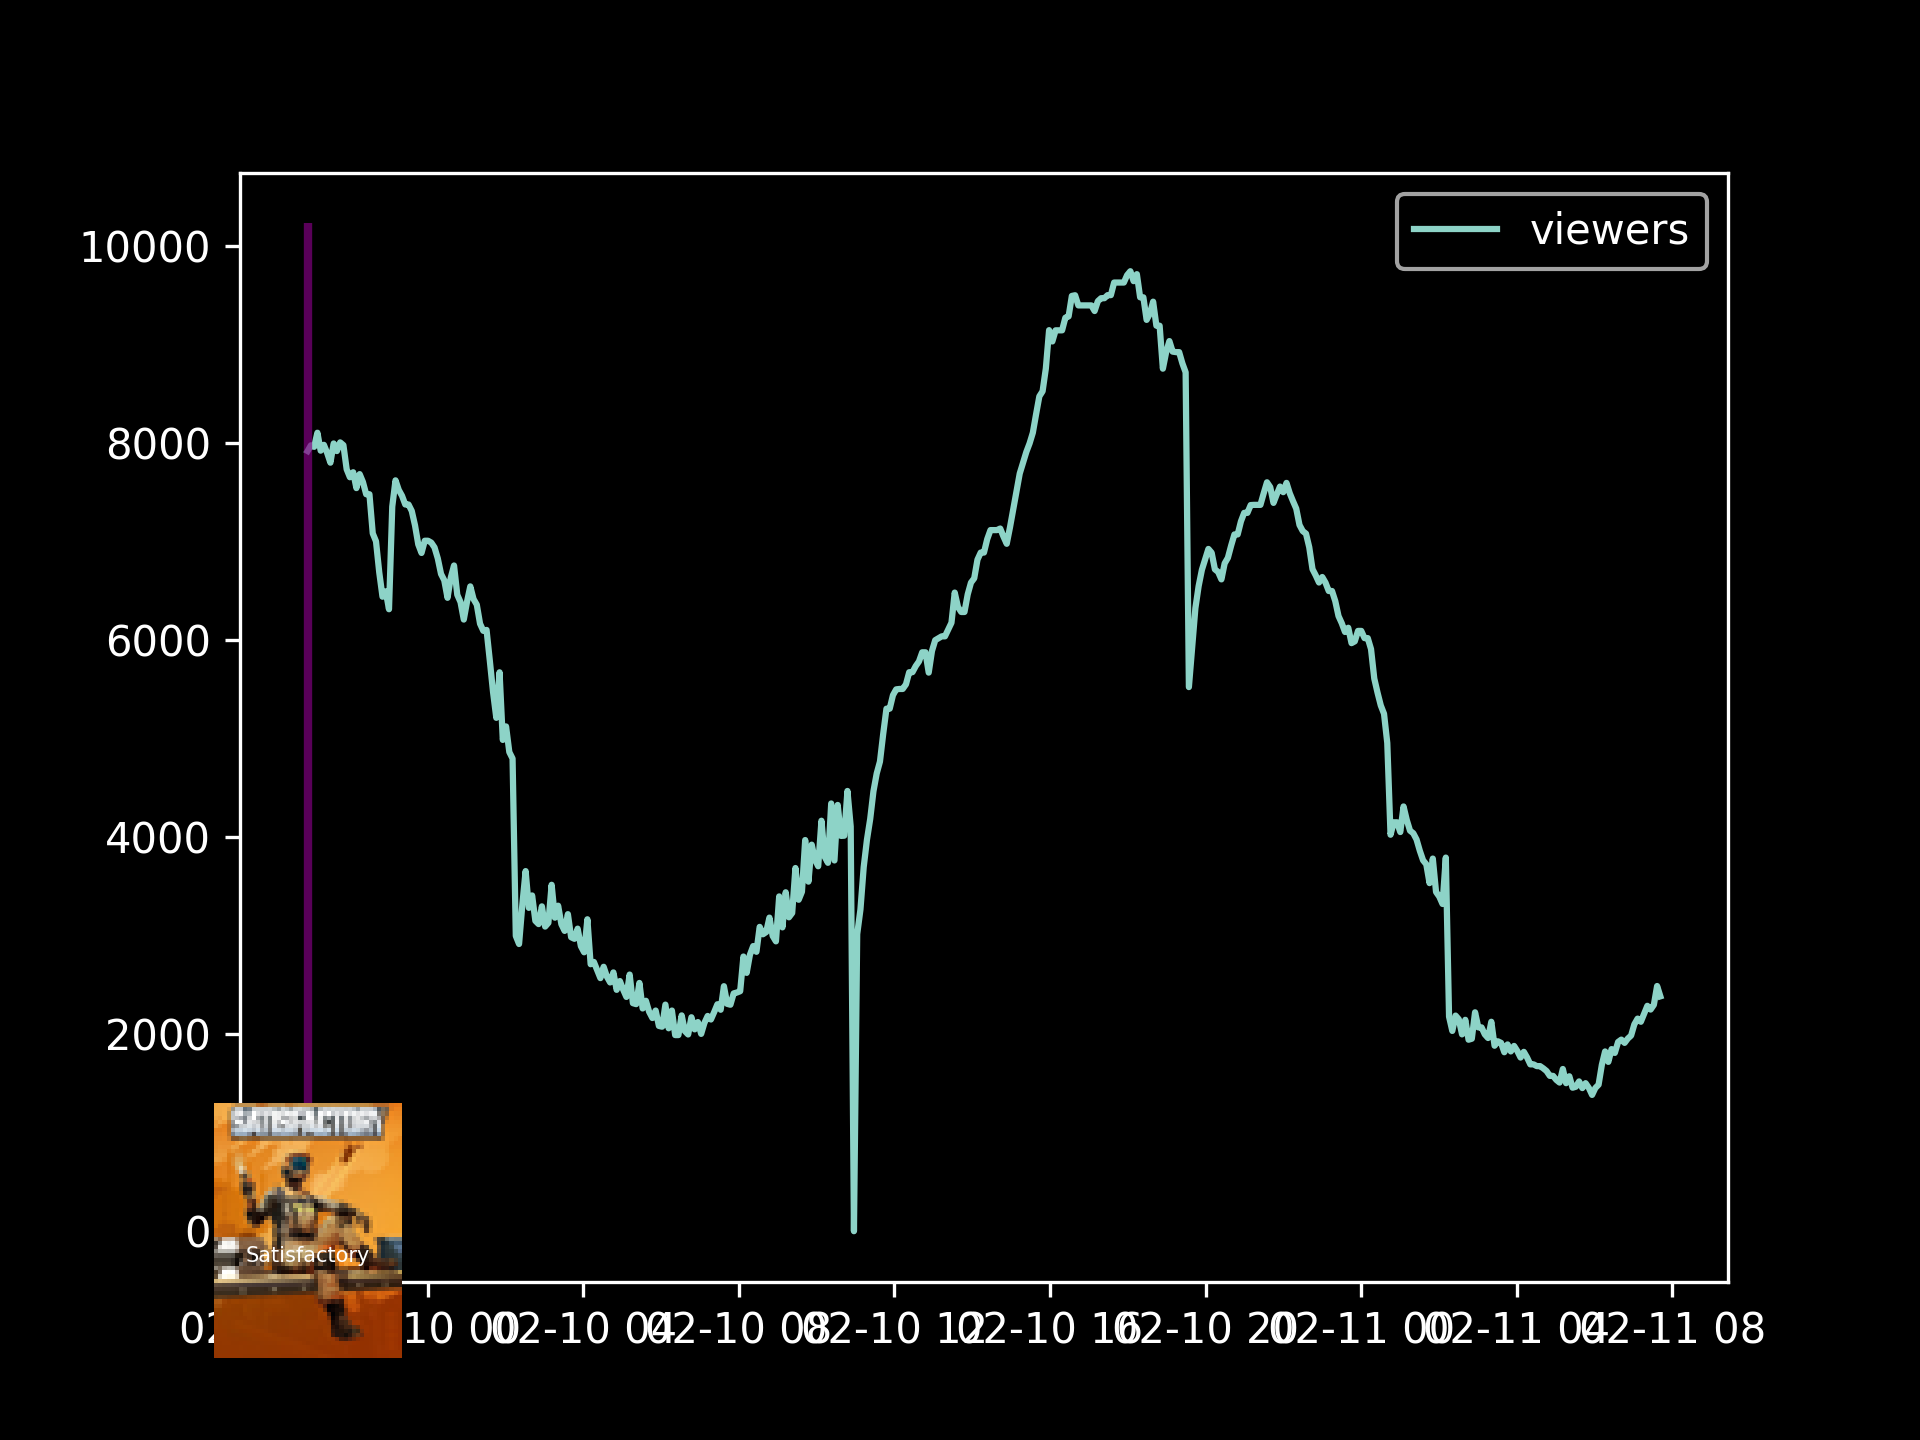
Task: Click the 8000 y-axis tick label
Action: [157, 444]
